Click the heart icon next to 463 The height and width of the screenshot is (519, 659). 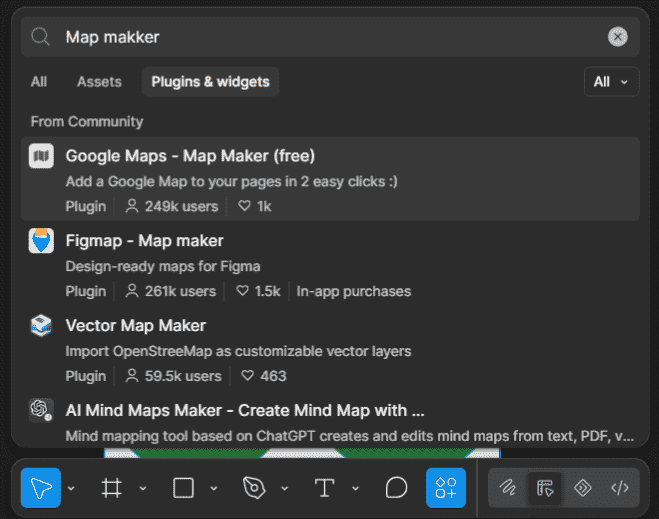(248, 376)
